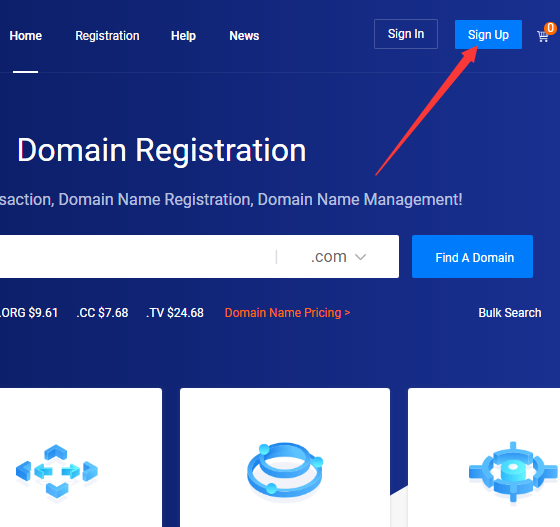Go to the Home menu item
The width and height of the screenshot is (560, 527).
26,36
